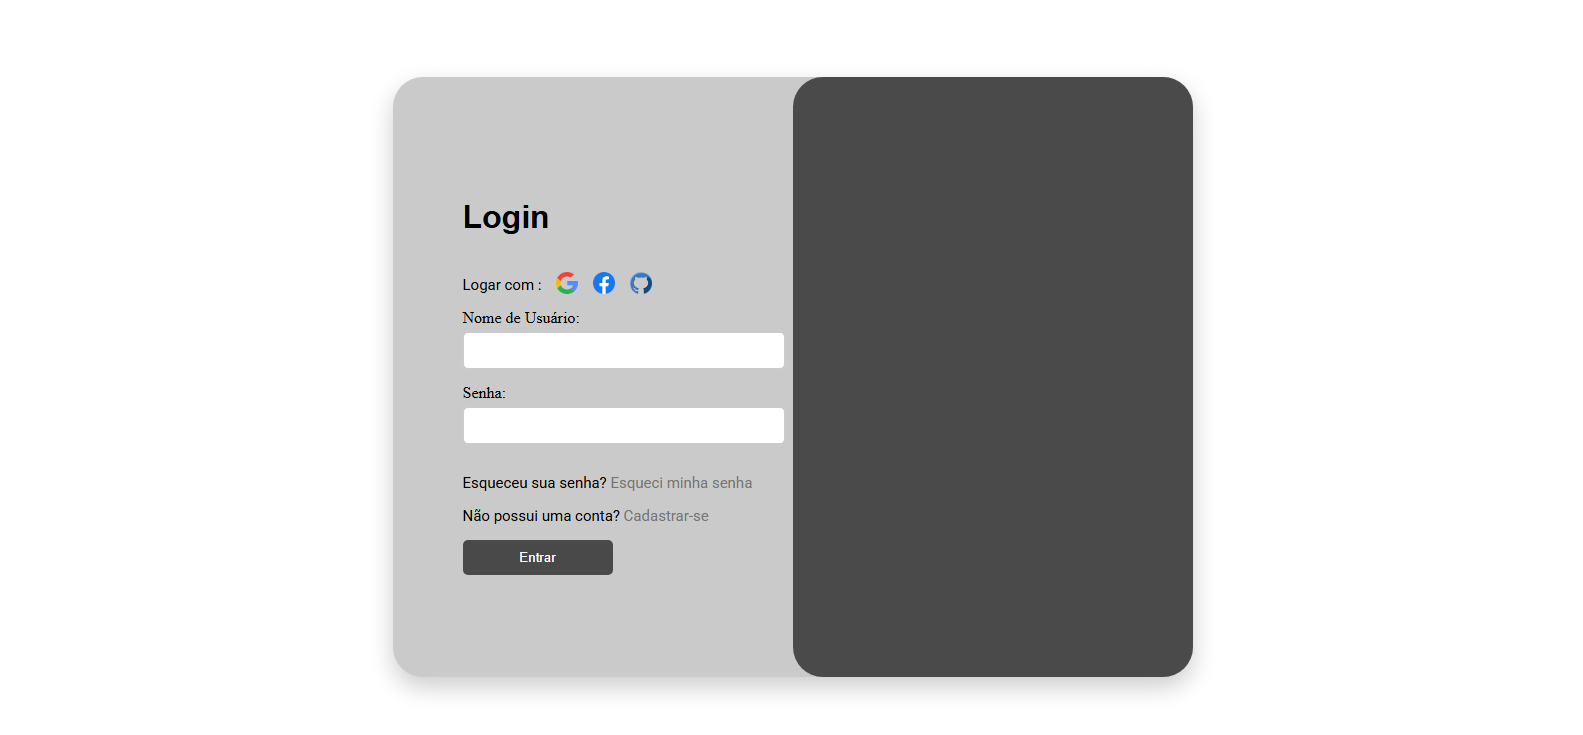
Task: Choose the Facebook login icon
Action: click(x=604, y=283)
